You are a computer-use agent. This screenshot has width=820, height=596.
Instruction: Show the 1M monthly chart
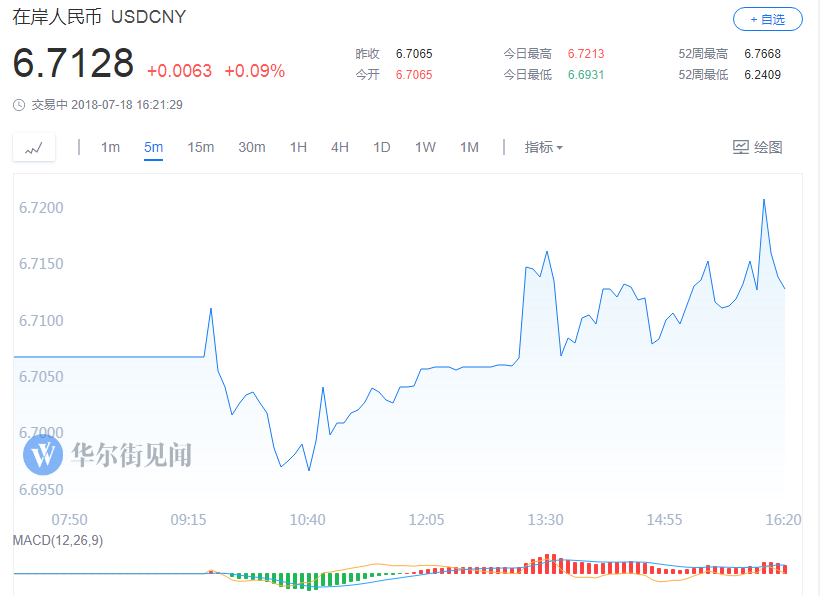click(x=469, y=147)
